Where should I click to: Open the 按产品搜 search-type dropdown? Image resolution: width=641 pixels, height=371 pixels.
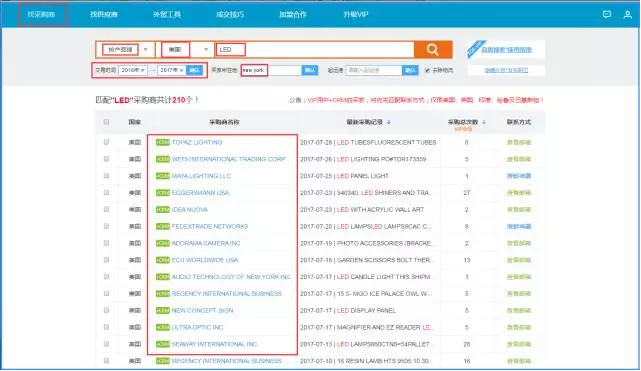[x=126, y=49]
